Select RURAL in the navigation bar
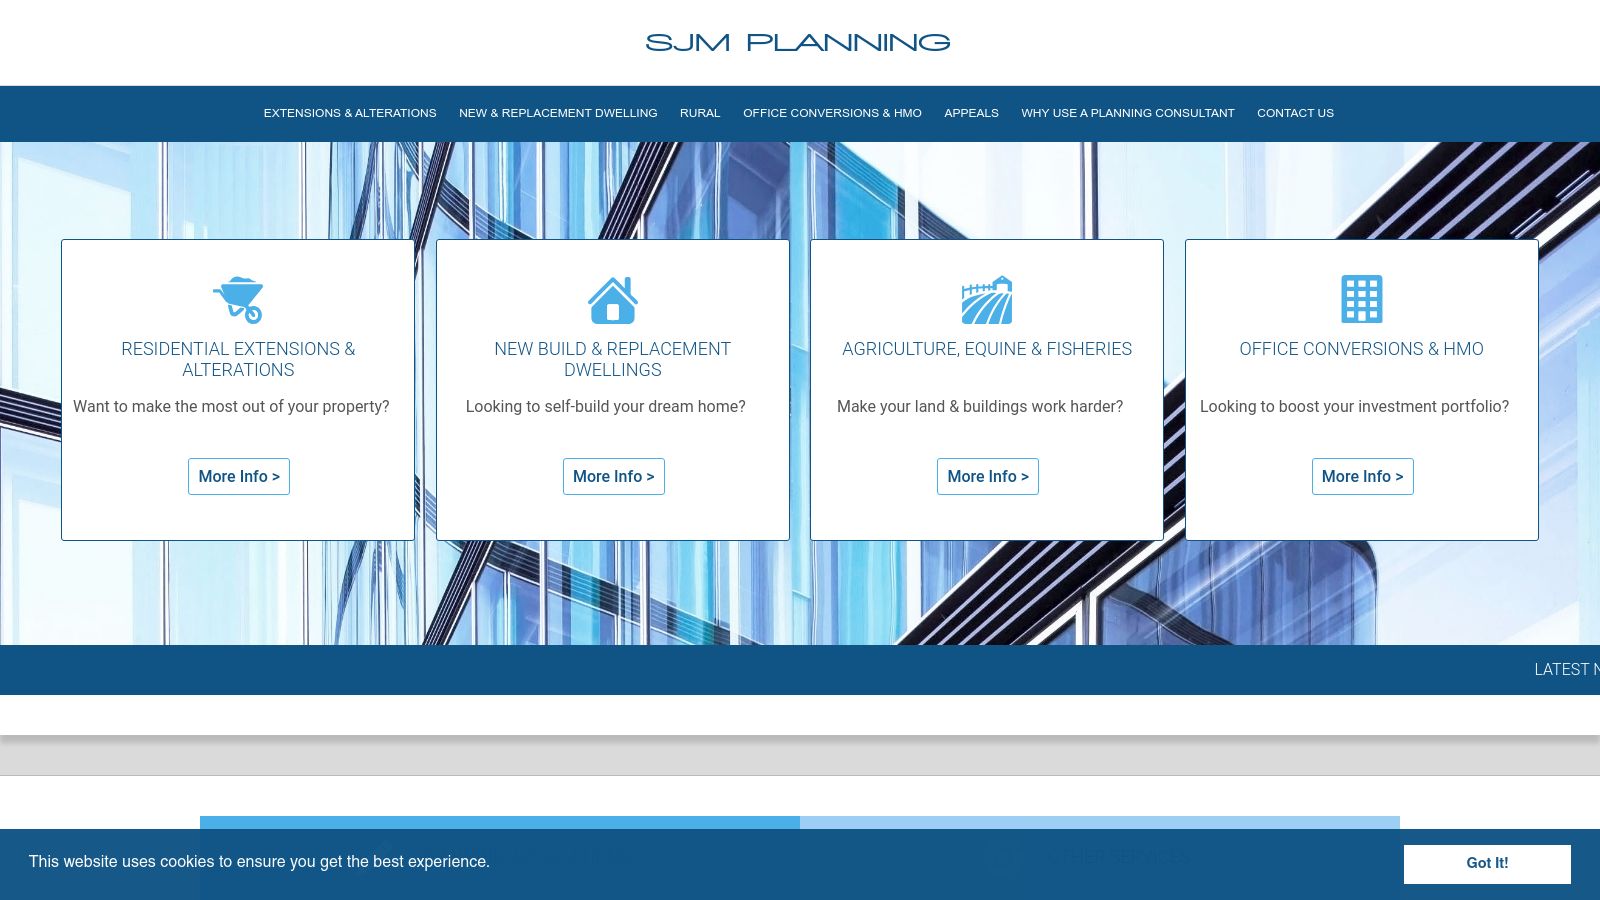1600x900 pixels. 700,113
